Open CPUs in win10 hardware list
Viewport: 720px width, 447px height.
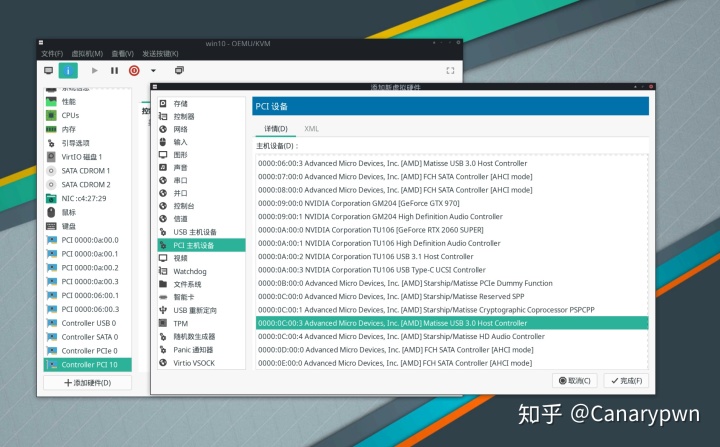[x=87, y=115]
